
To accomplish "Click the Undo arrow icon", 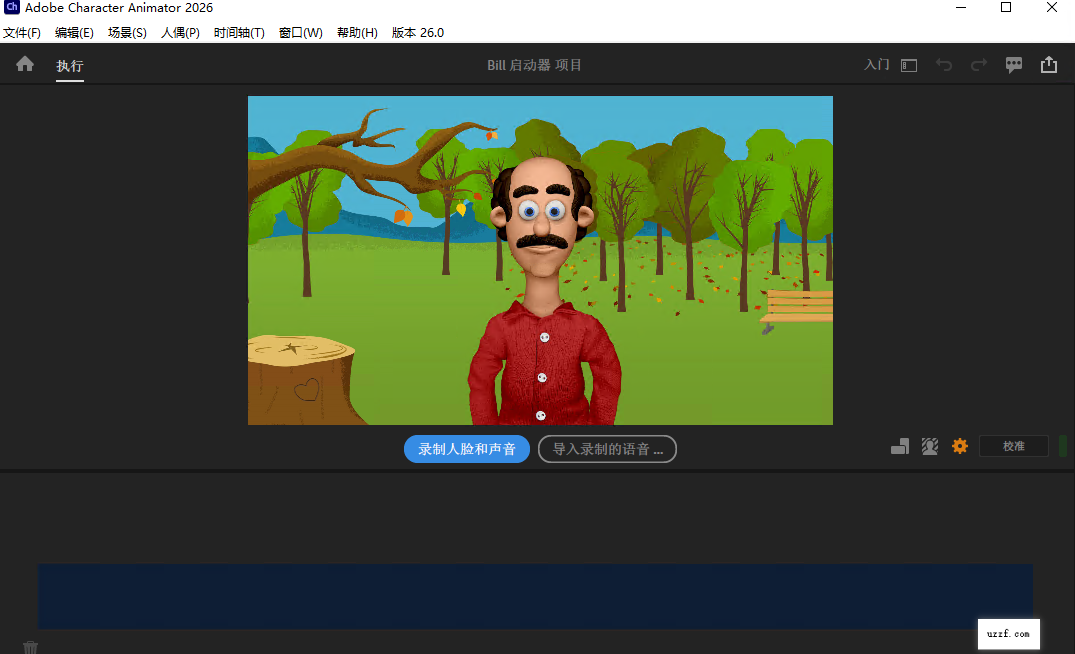I will 944,64.
